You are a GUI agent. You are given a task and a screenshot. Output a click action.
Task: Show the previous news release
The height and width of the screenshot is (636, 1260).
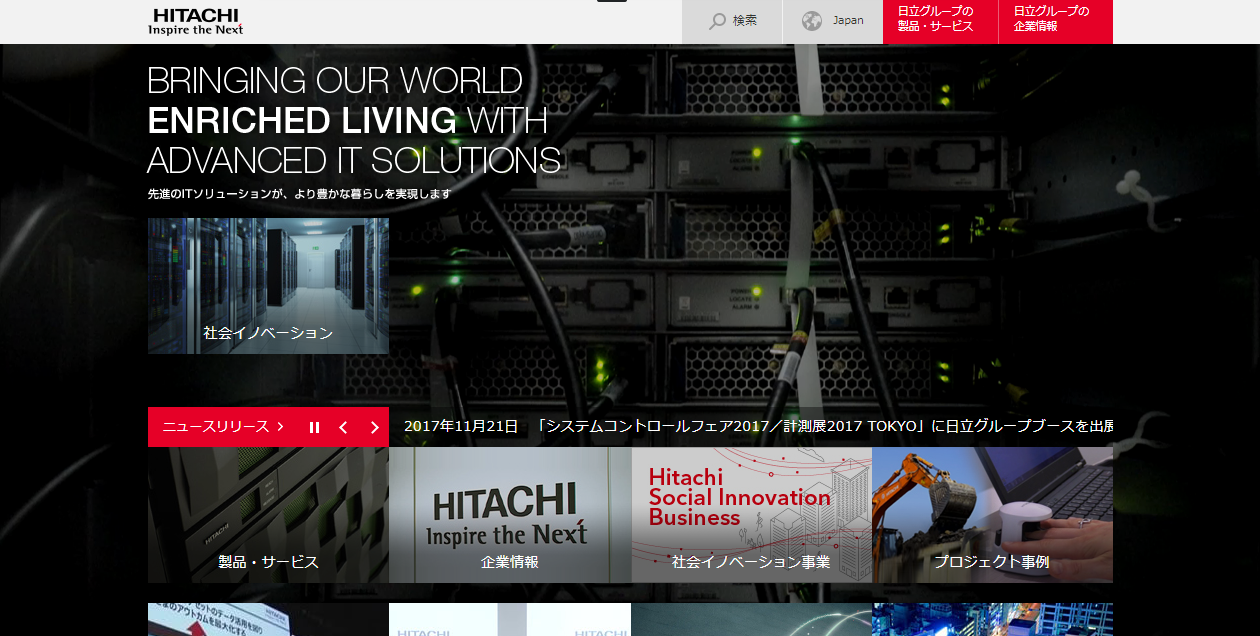[x=343, y=427]
